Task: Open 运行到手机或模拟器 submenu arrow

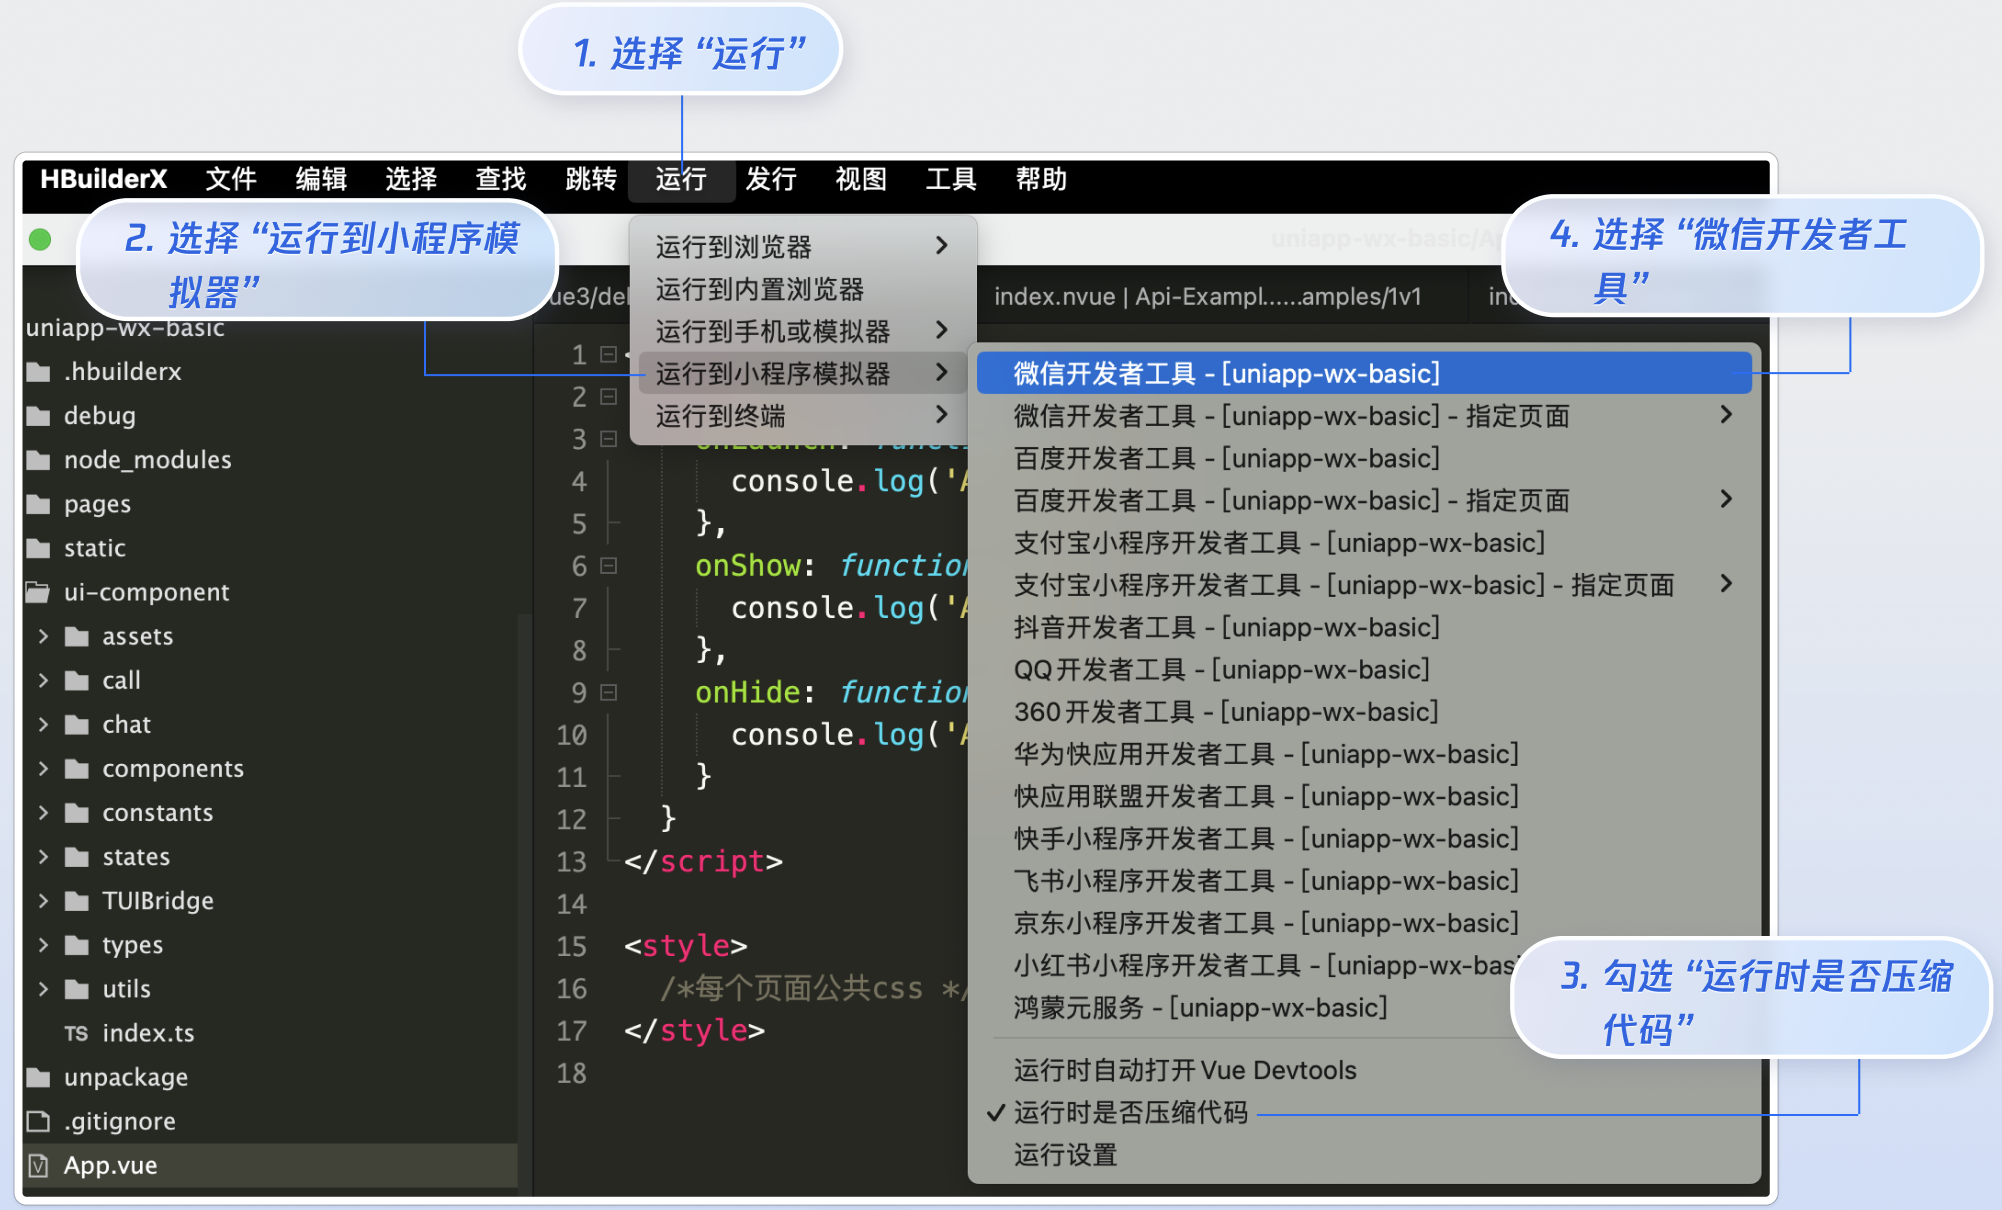Action: coord(941,330)
